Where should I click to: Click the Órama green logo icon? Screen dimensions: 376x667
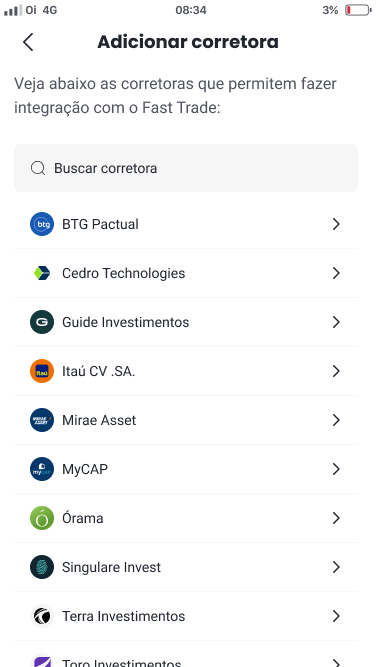click(x=42, y=518)
